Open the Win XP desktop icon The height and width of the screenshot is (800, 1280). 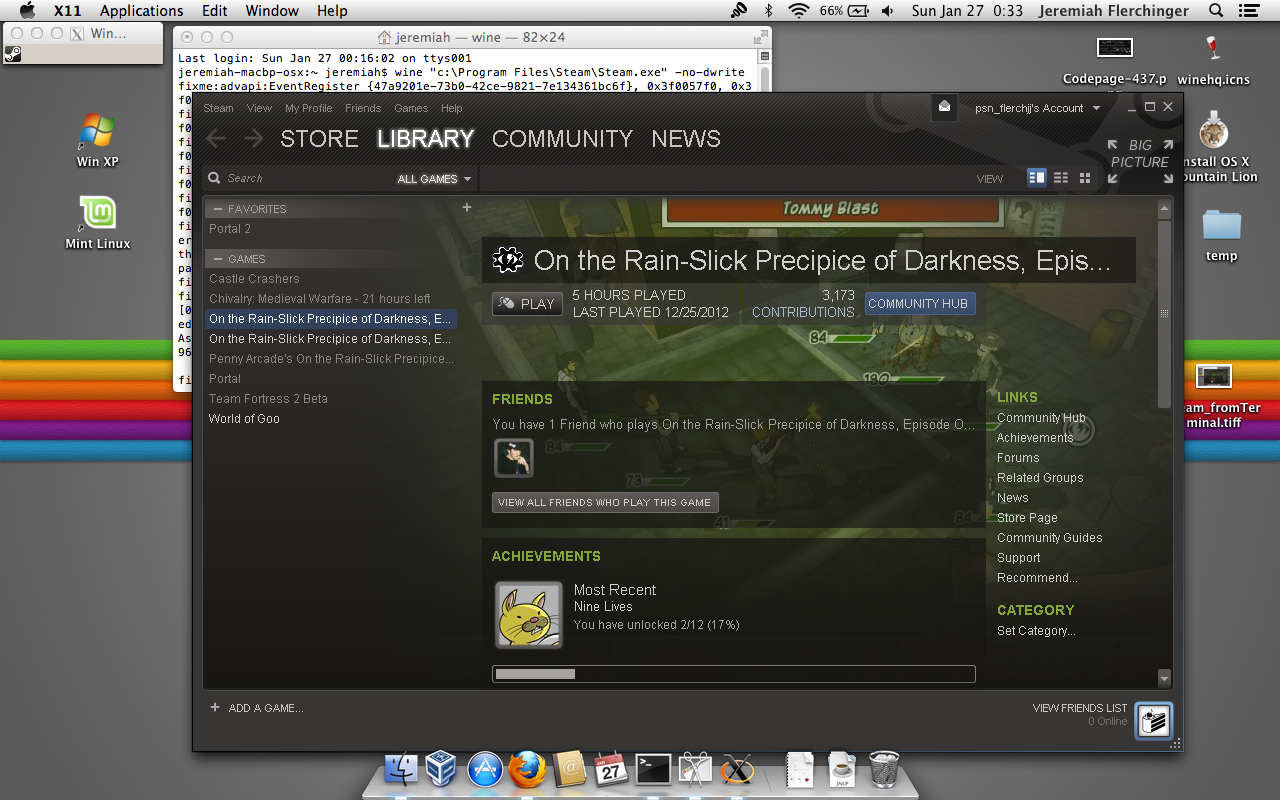pyautogui.click(x=98, y=140)
